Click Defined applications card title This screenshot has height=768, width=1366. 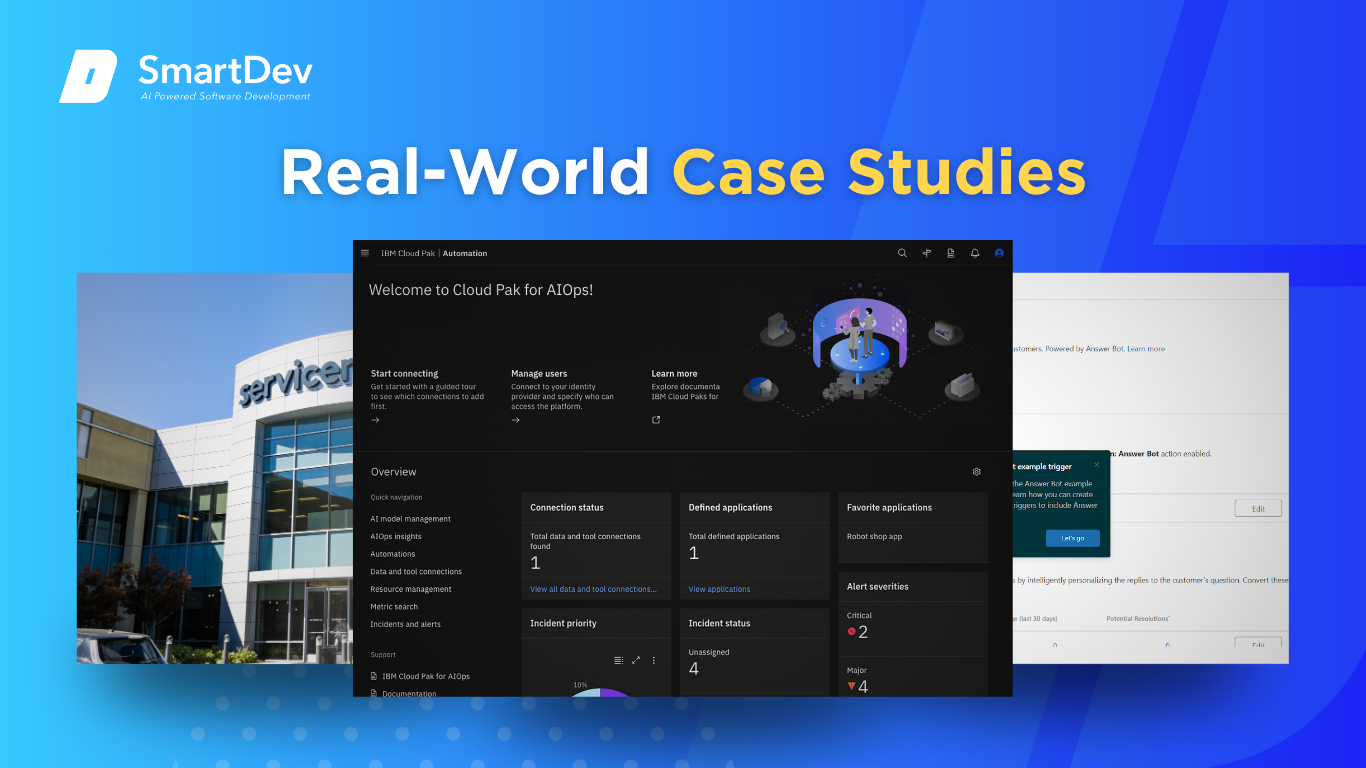click(x=730, y=508)
